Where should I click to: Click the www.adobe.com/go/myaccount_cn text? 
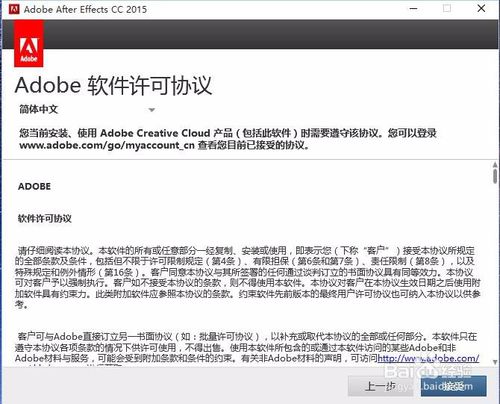point(107,145)
